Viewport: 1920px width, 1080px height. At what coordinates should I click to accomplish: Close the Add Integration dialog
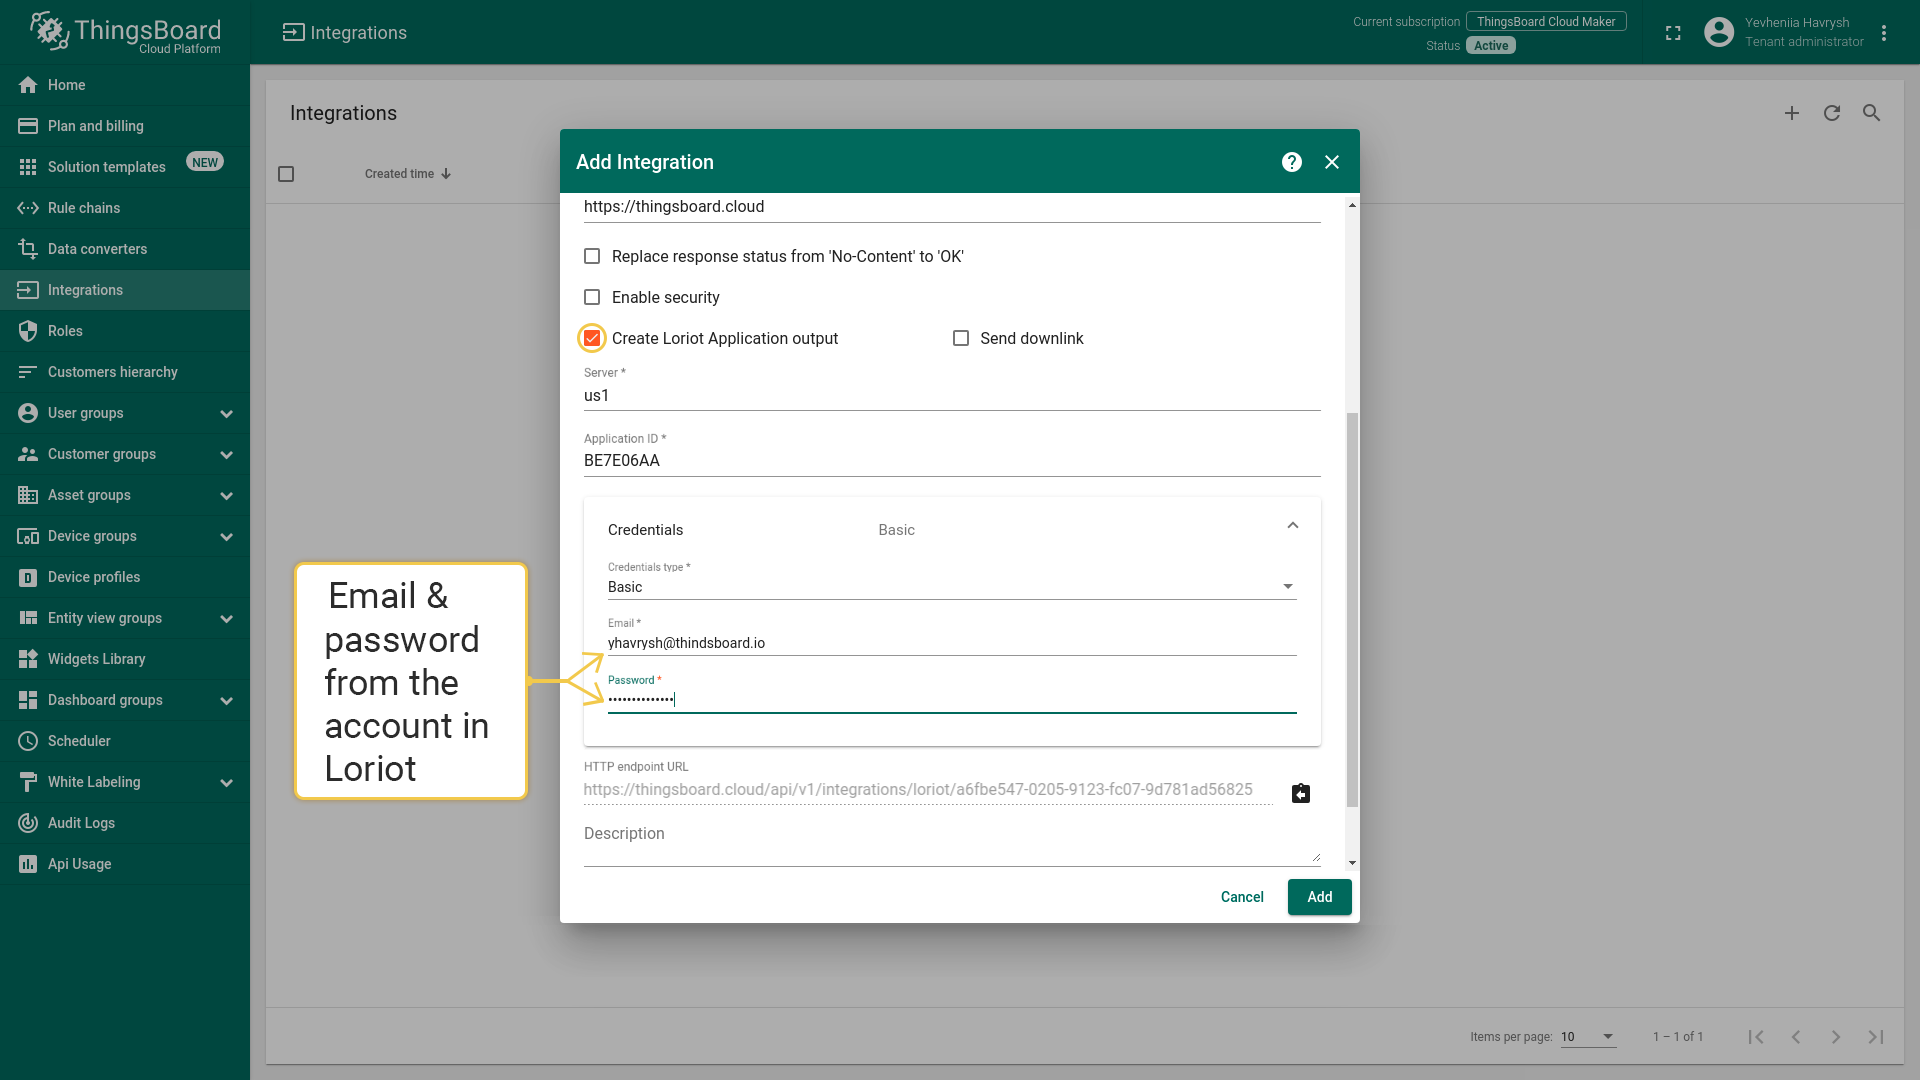point(1332,162)
